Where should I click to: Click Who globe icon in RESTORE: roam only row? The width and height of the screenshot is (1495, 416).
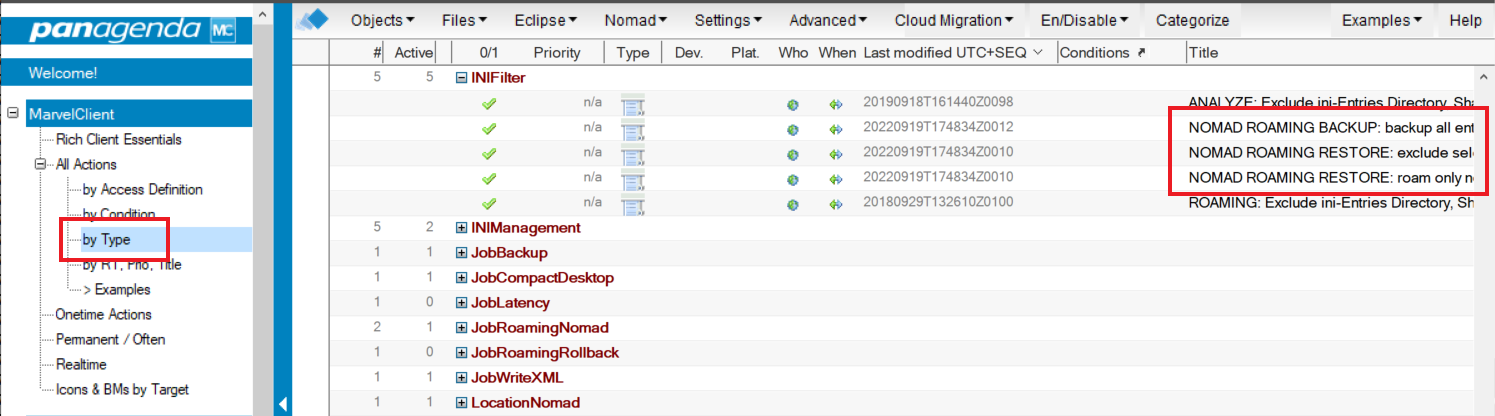tap(792, 178)
